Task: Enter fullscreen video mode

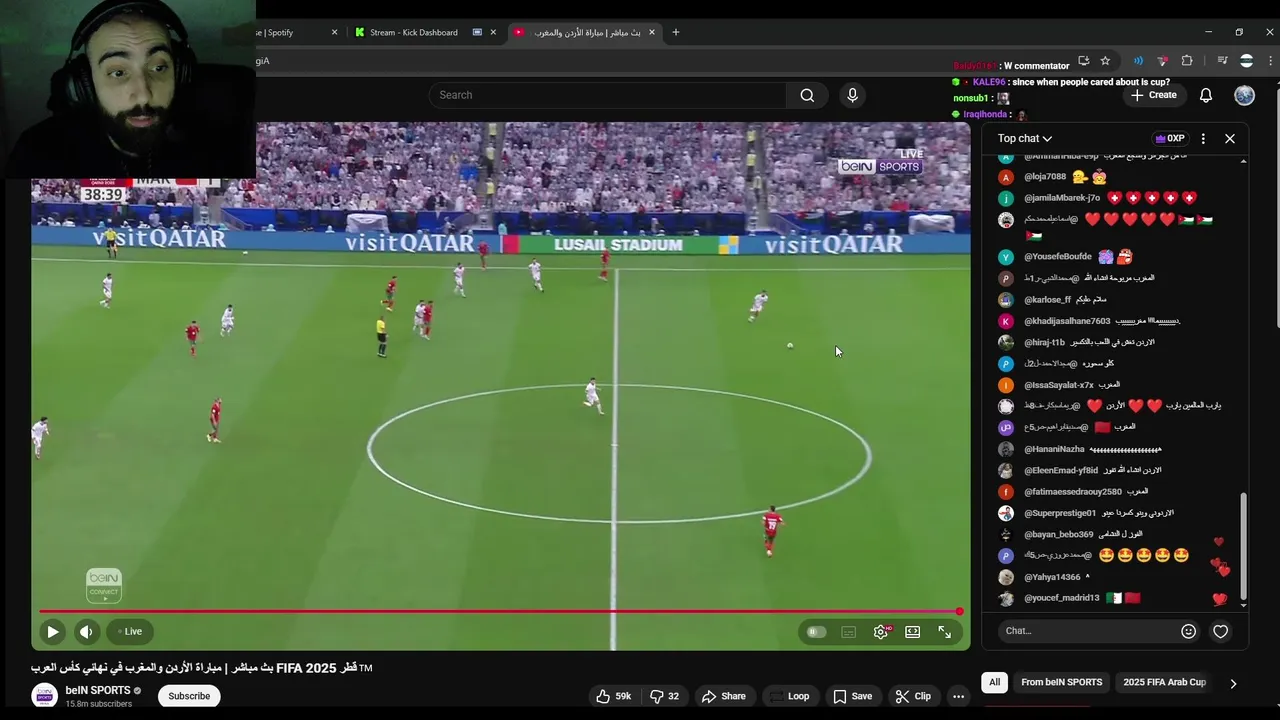Action: coord(945,632)
